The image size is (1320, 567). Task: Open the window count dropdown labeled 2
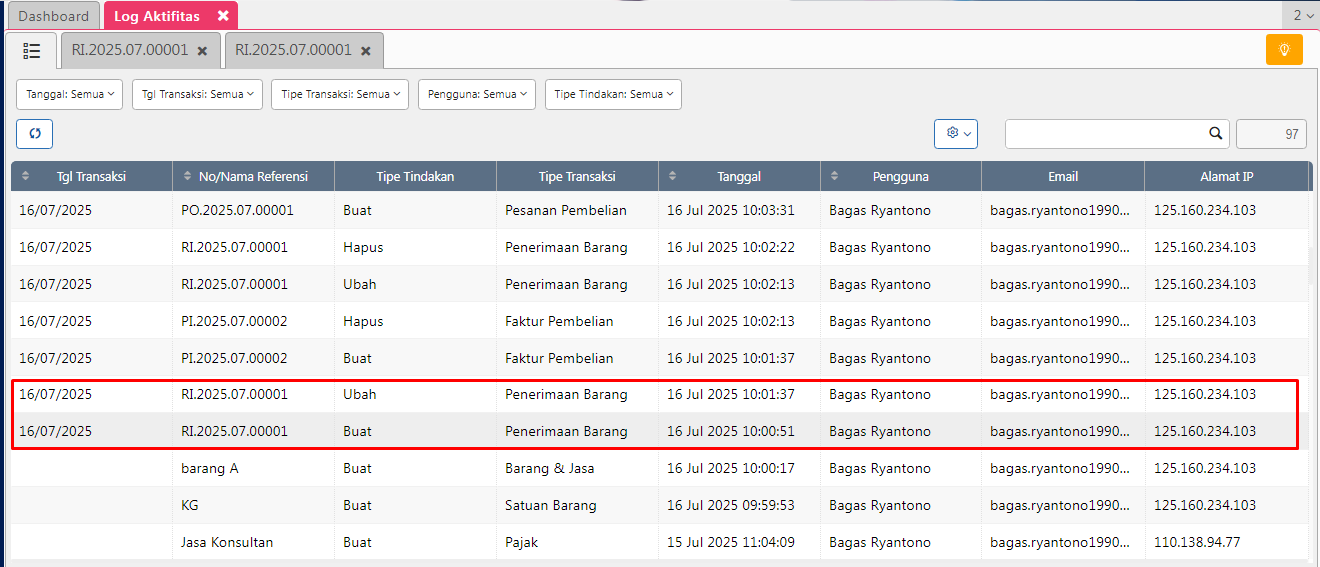pyautogui.click(x=1302, y=15)
